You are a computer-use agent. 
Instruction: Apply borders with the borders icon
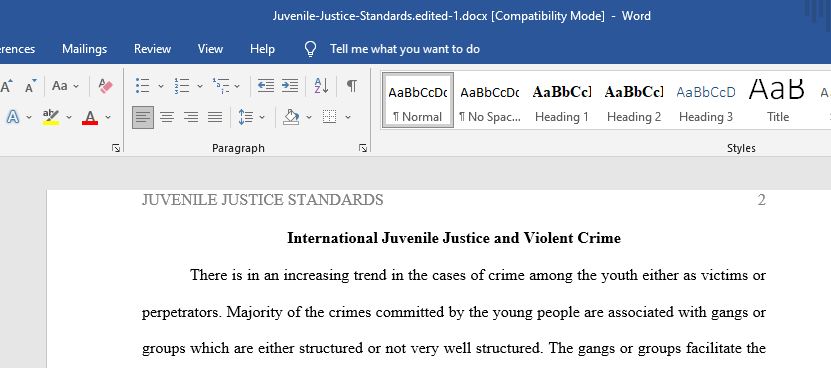click(330, 117)
